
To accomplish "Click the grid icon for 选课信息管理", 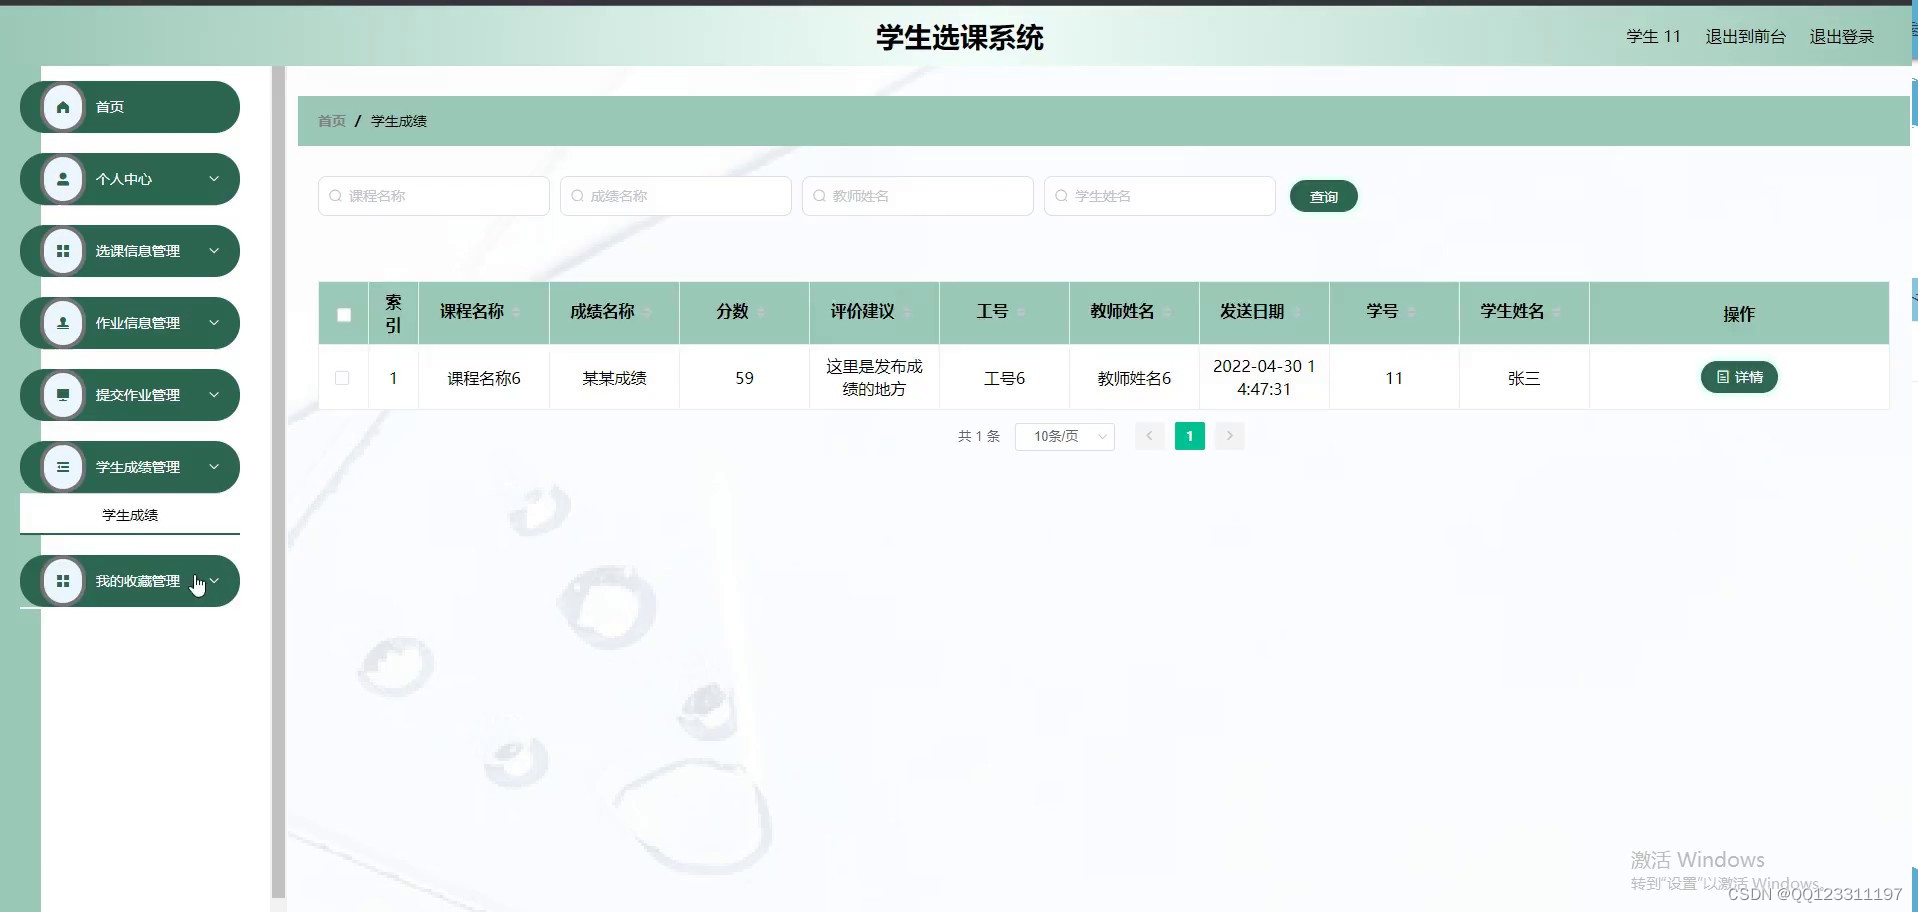I will point(63,251).
